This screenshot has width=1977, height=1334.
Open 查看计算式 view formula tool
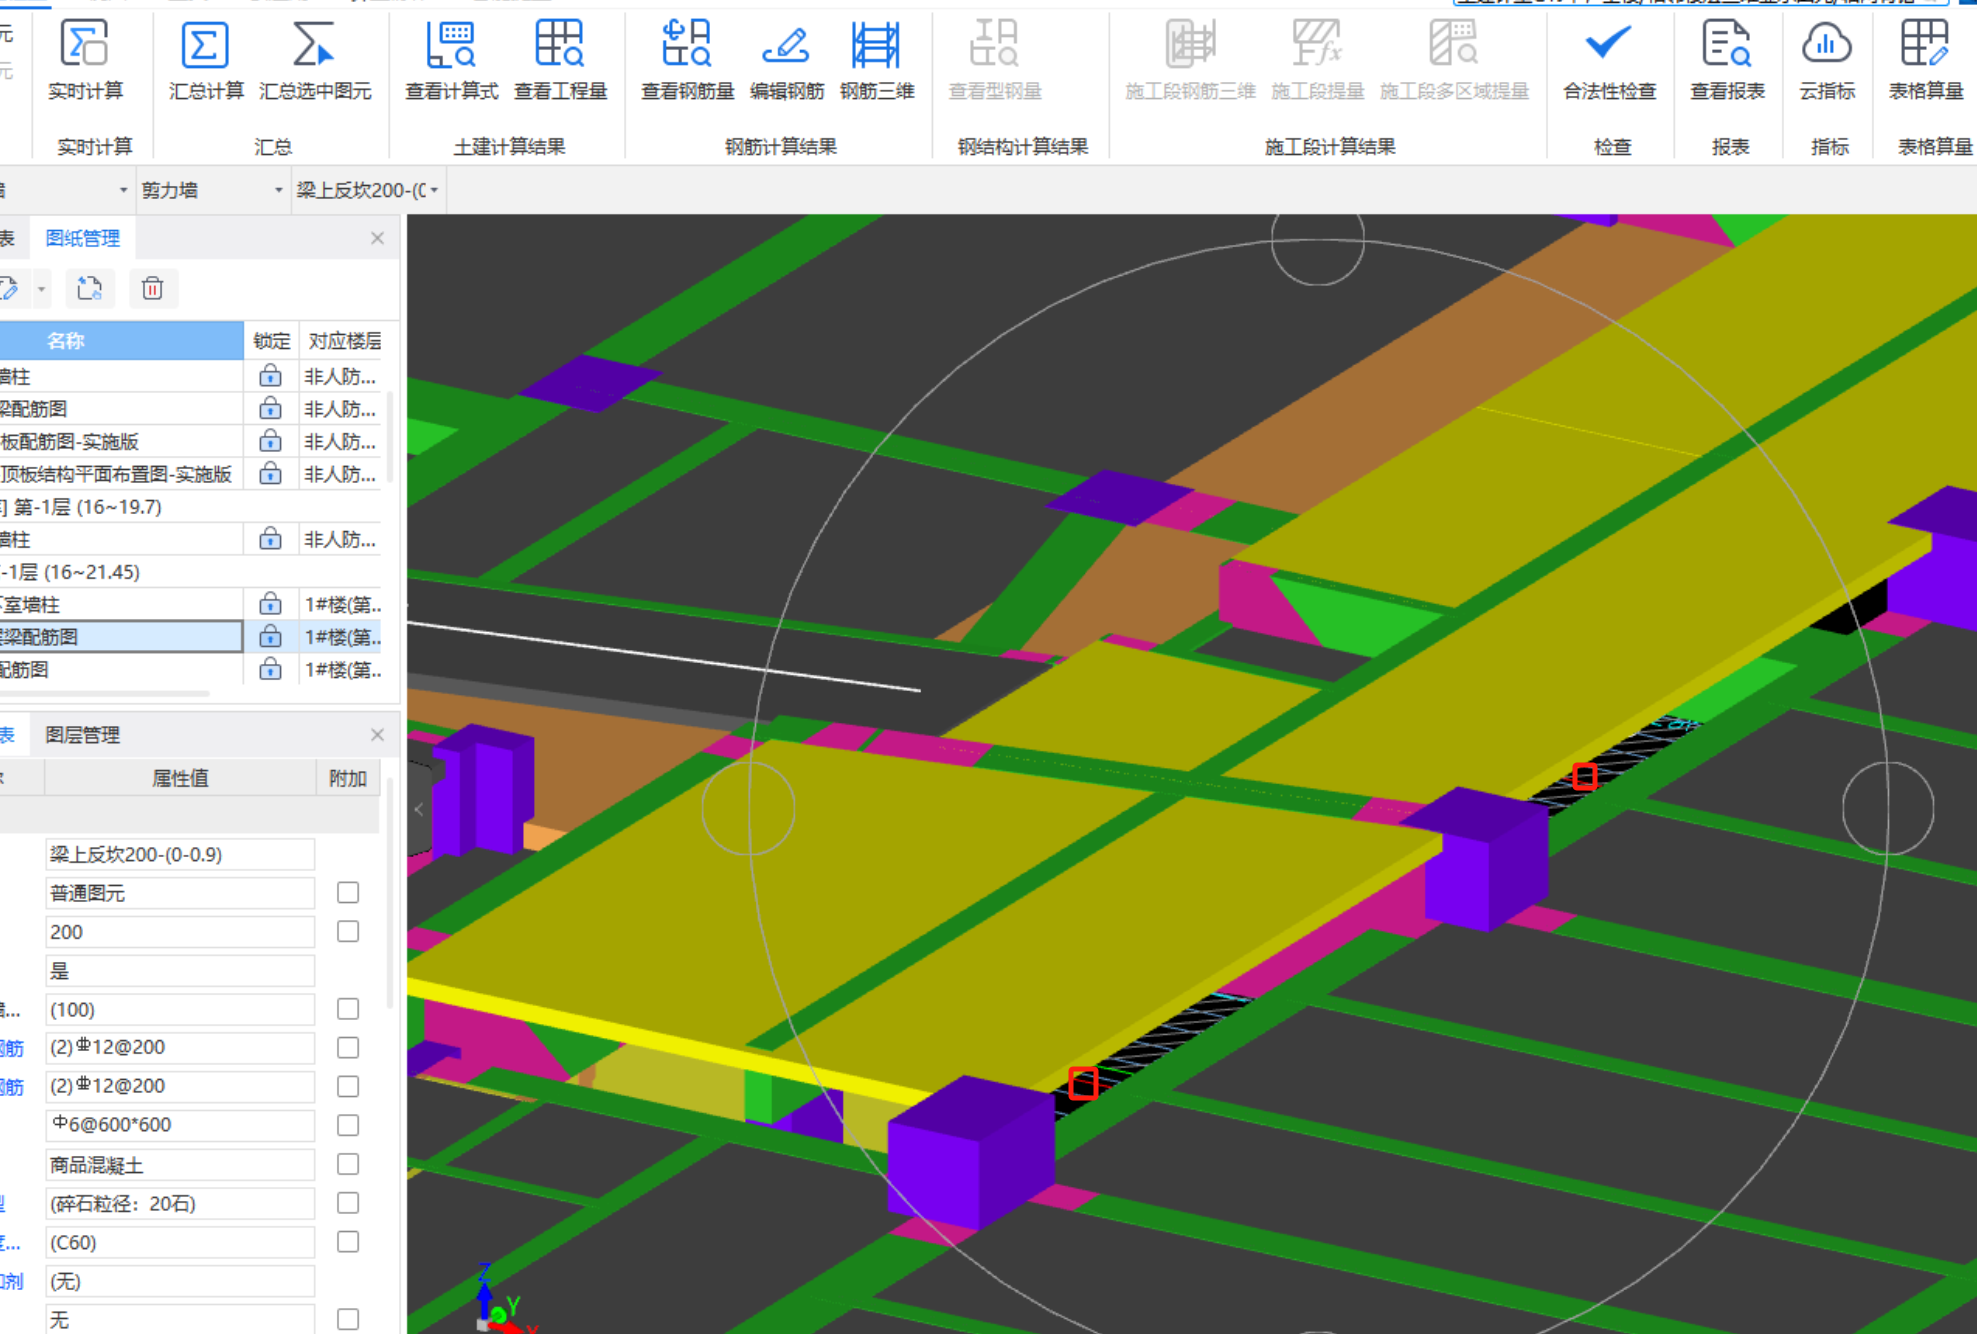[452, 61]
